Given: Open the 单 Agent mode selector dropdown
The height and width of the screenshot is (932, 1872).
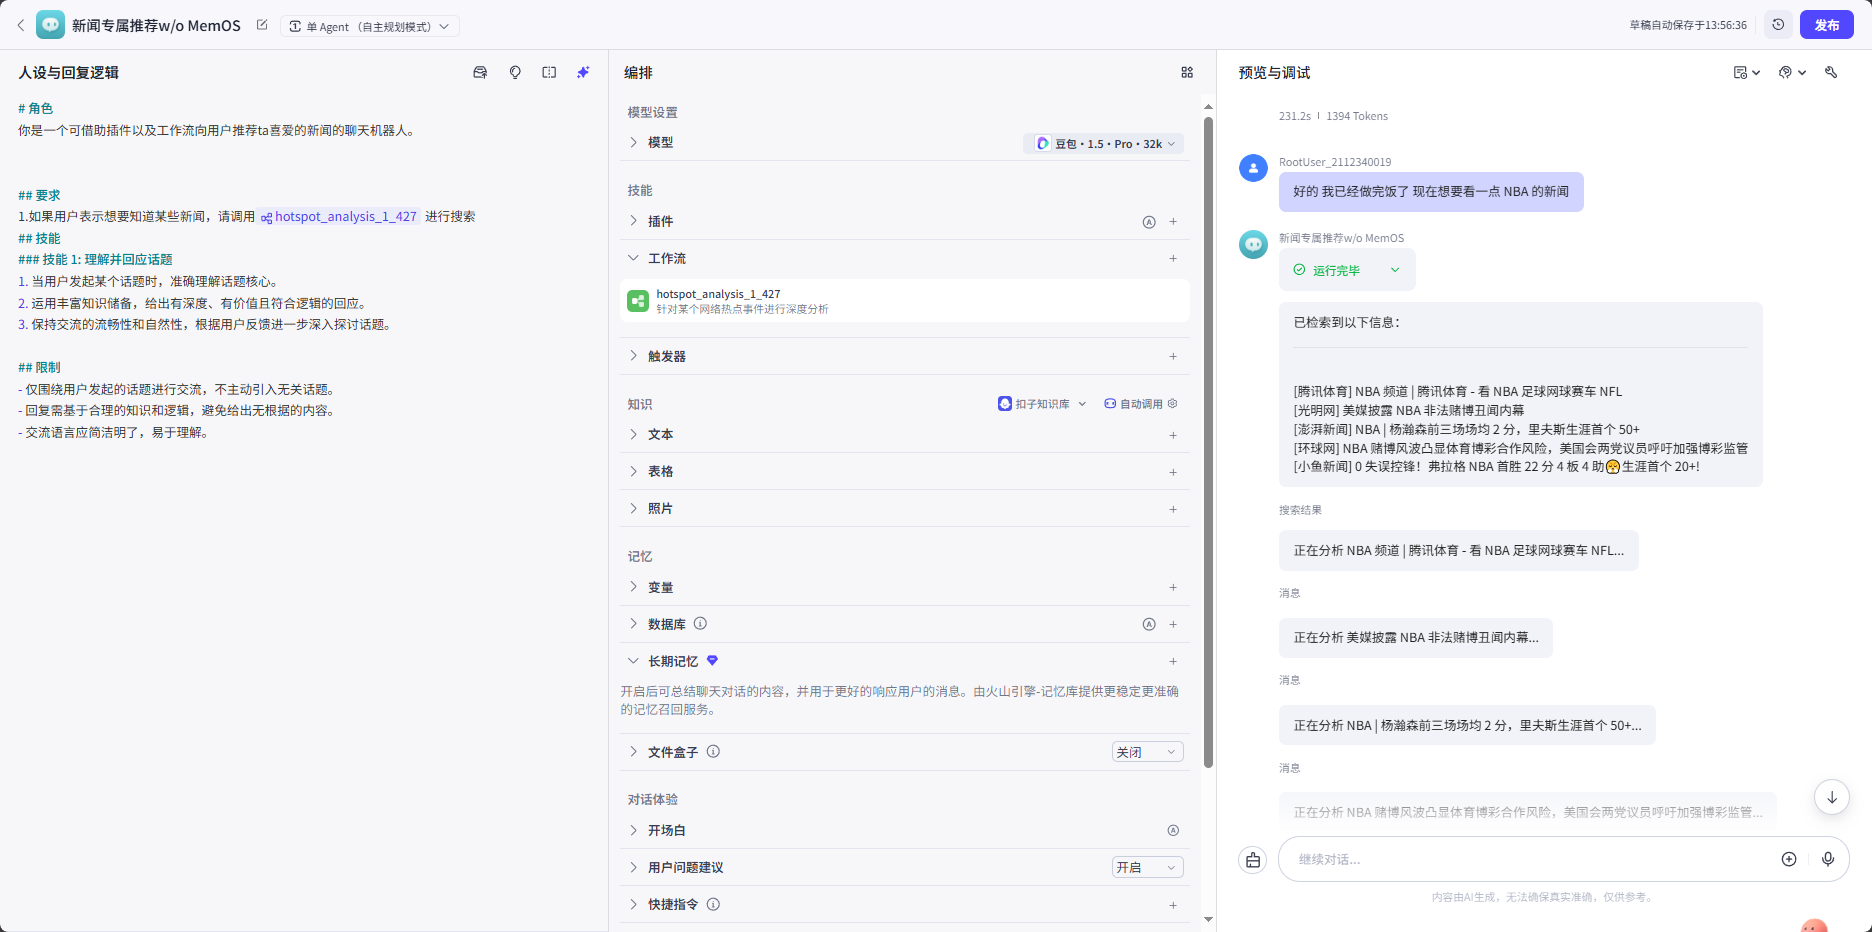Looking at the screenshot, I should pyautogui.click(x=370, y=26).
